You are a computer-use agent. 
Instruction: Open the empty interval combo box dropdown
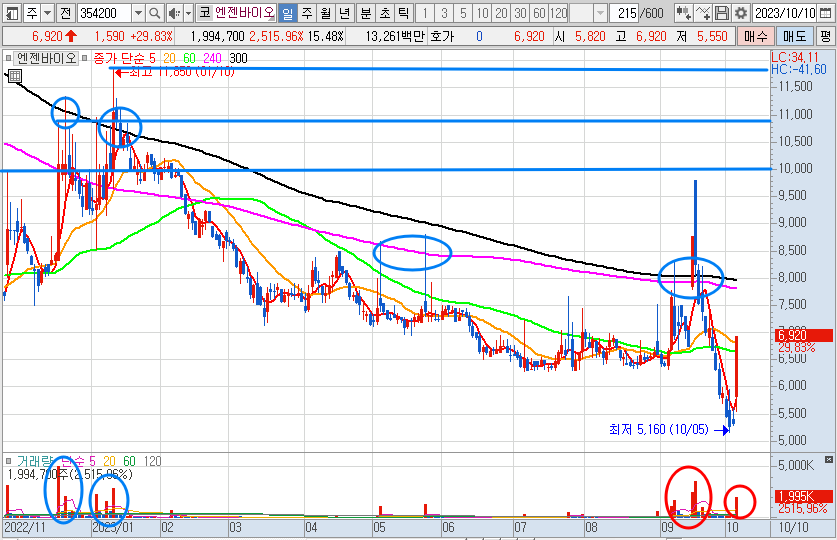pyautogui.click(x=601, y=13)
